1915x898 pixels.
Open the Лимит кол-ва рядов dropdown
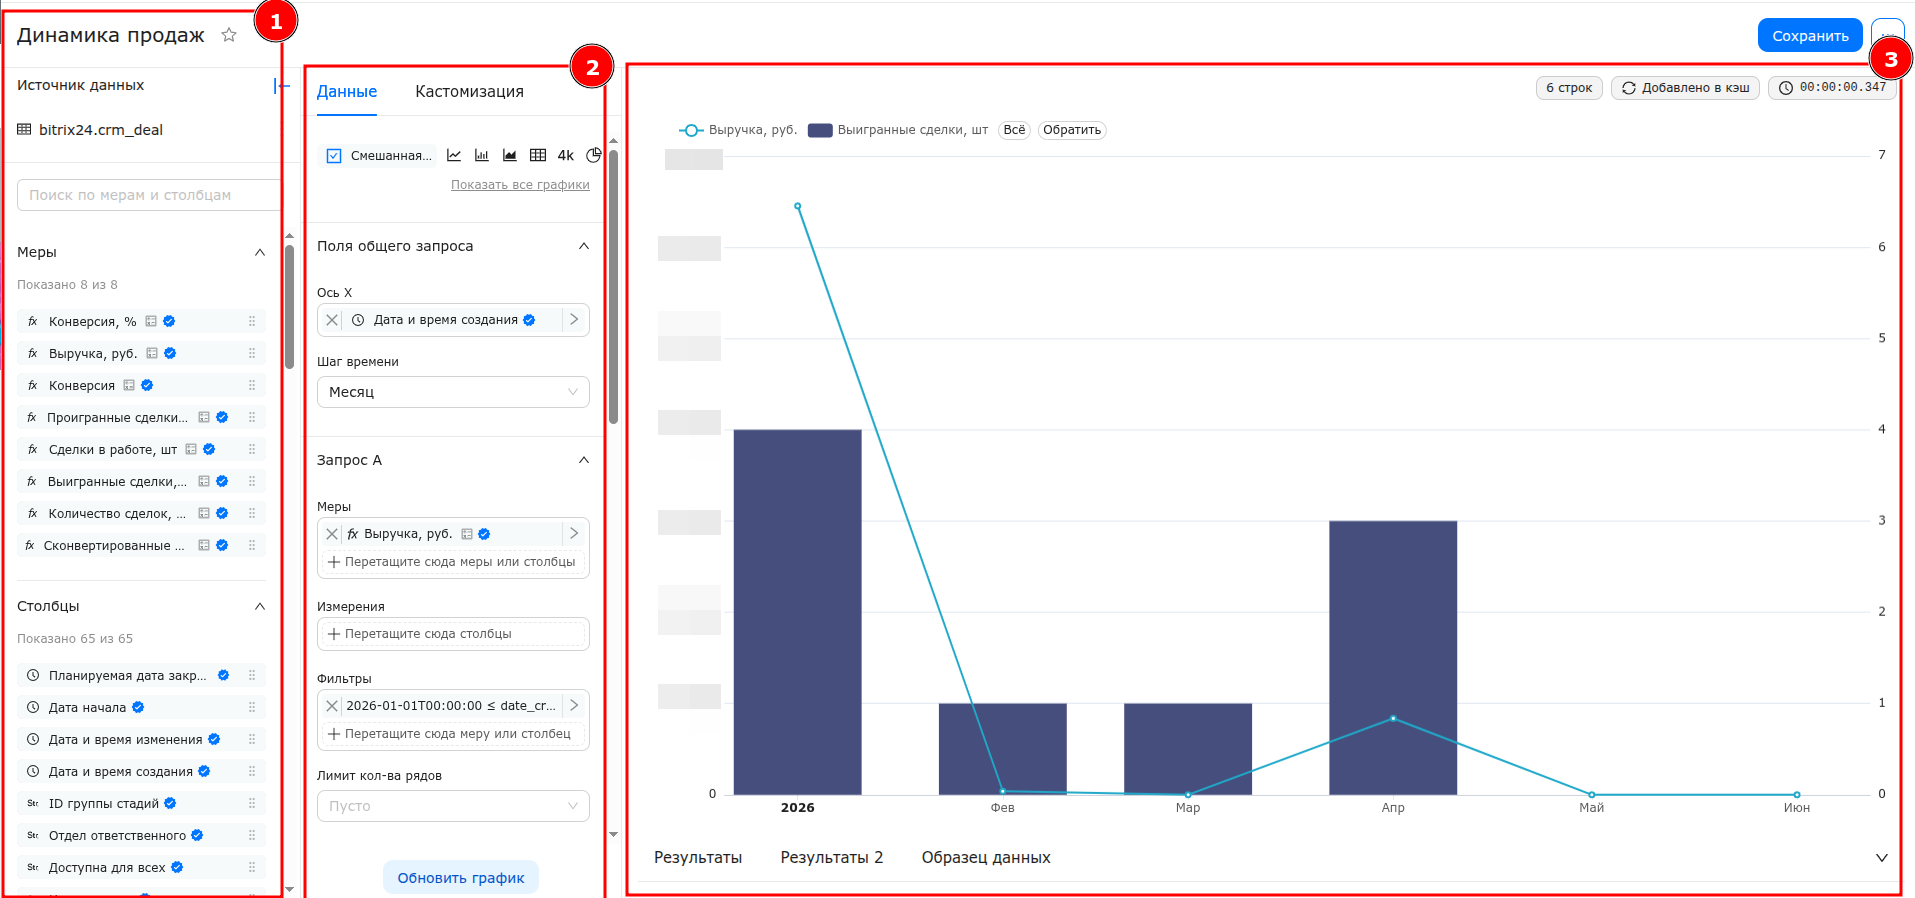tap(453, 806)
